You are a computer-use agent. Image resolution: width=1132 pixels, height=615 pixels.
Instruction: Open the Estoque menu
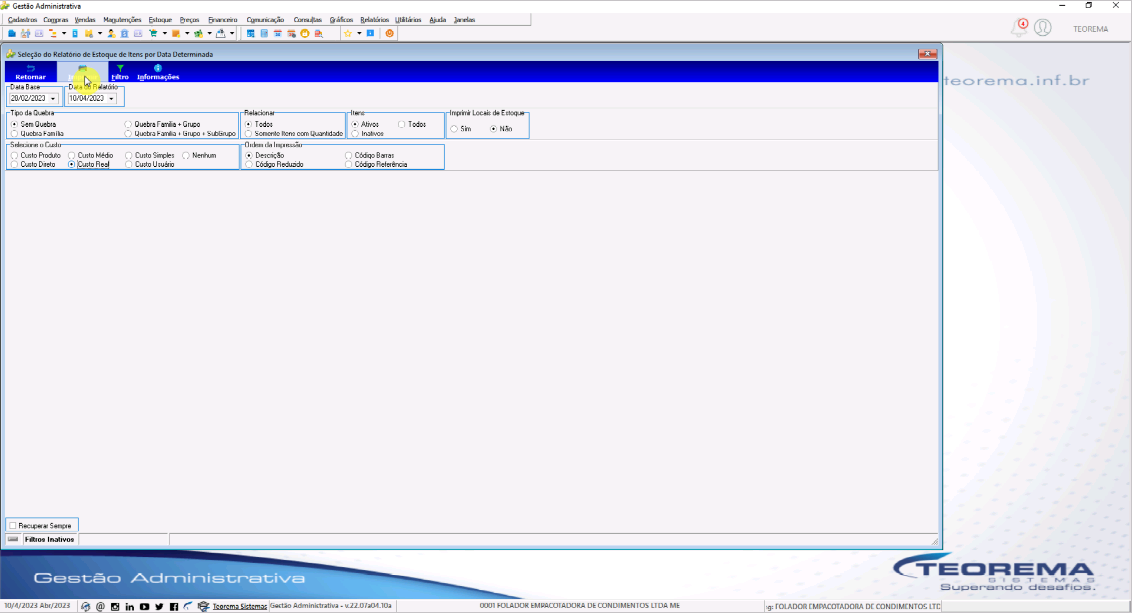(160, 19)
